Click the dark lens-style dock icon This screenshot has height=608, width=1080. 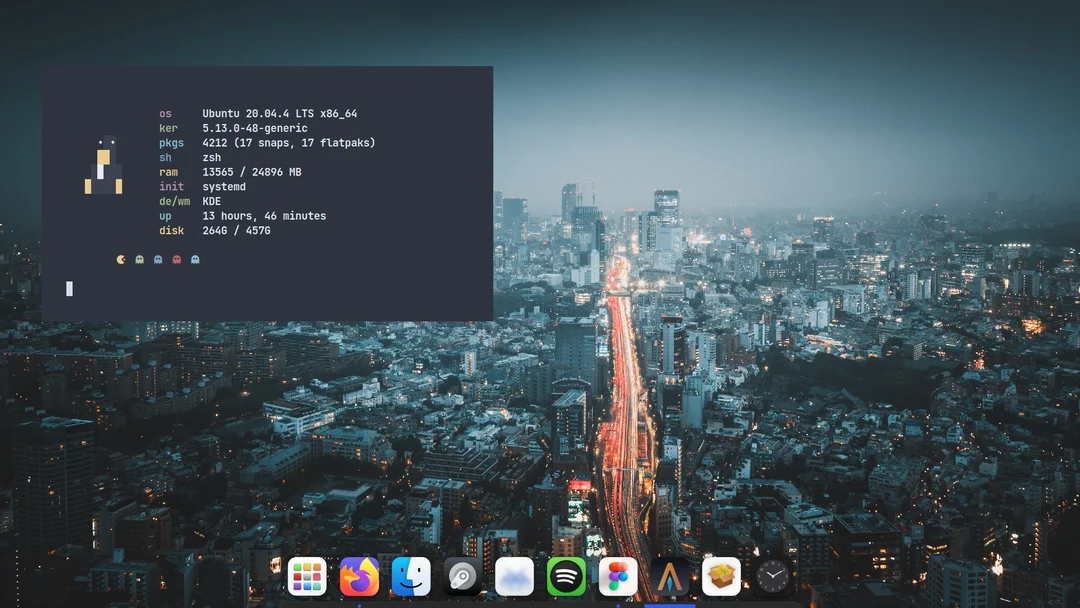pyautogui.click(x=462, y=577)
